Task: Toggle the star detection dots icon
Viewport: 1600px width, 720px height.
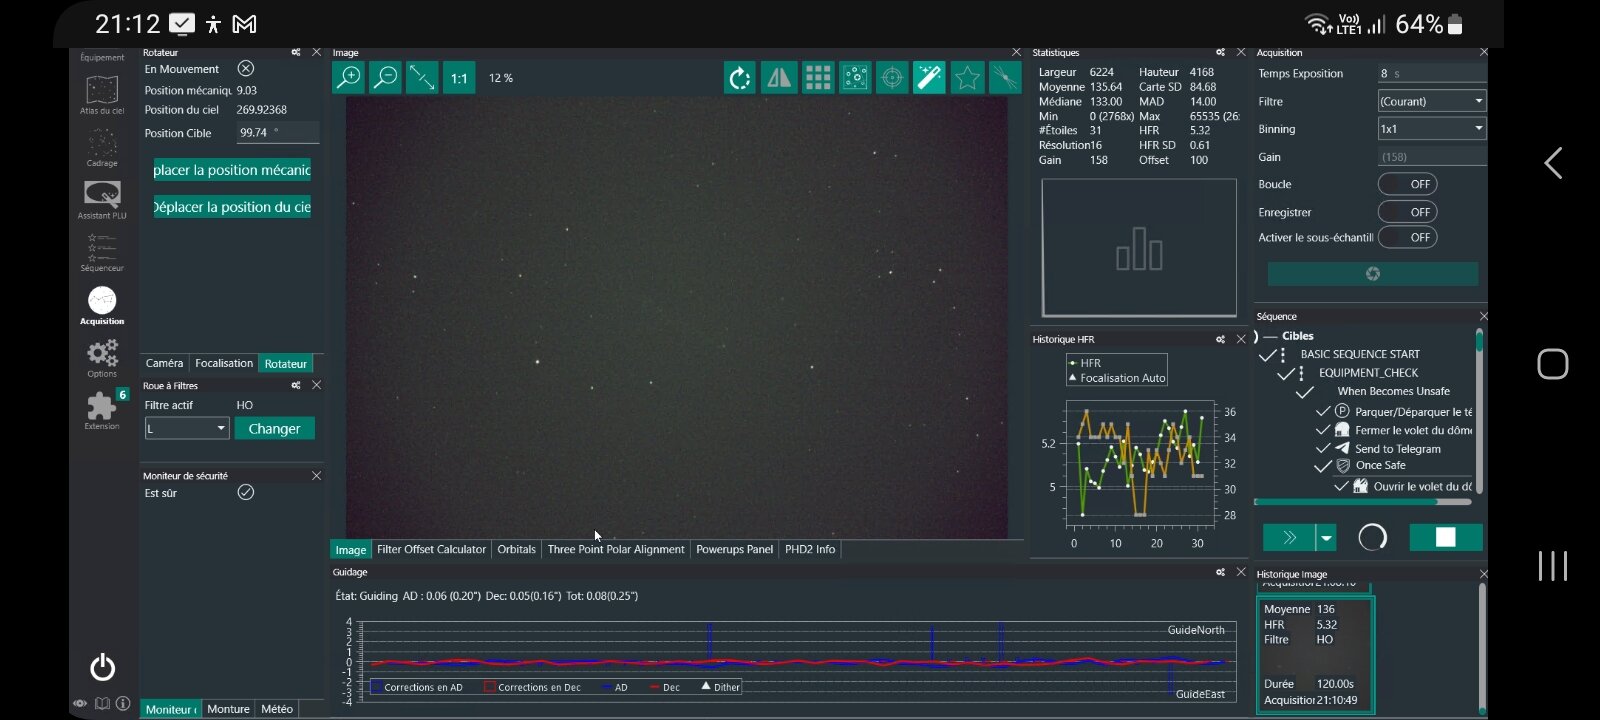Action: pos(855,78)
